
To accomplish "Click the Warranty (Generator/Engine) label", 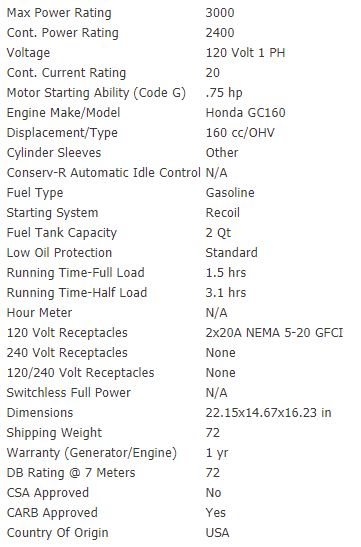I will pos(92,453).
